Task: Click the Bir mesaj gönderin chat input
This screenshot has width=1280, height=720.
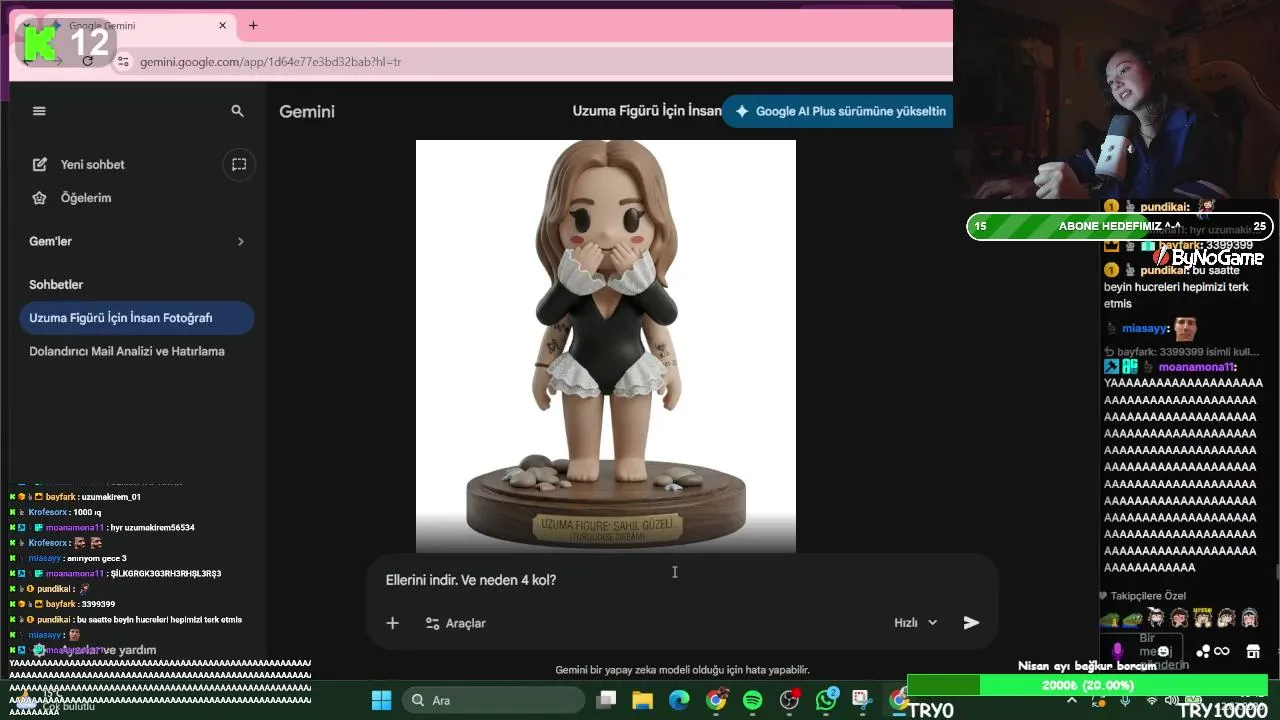Action: [x=1143, y=651]
